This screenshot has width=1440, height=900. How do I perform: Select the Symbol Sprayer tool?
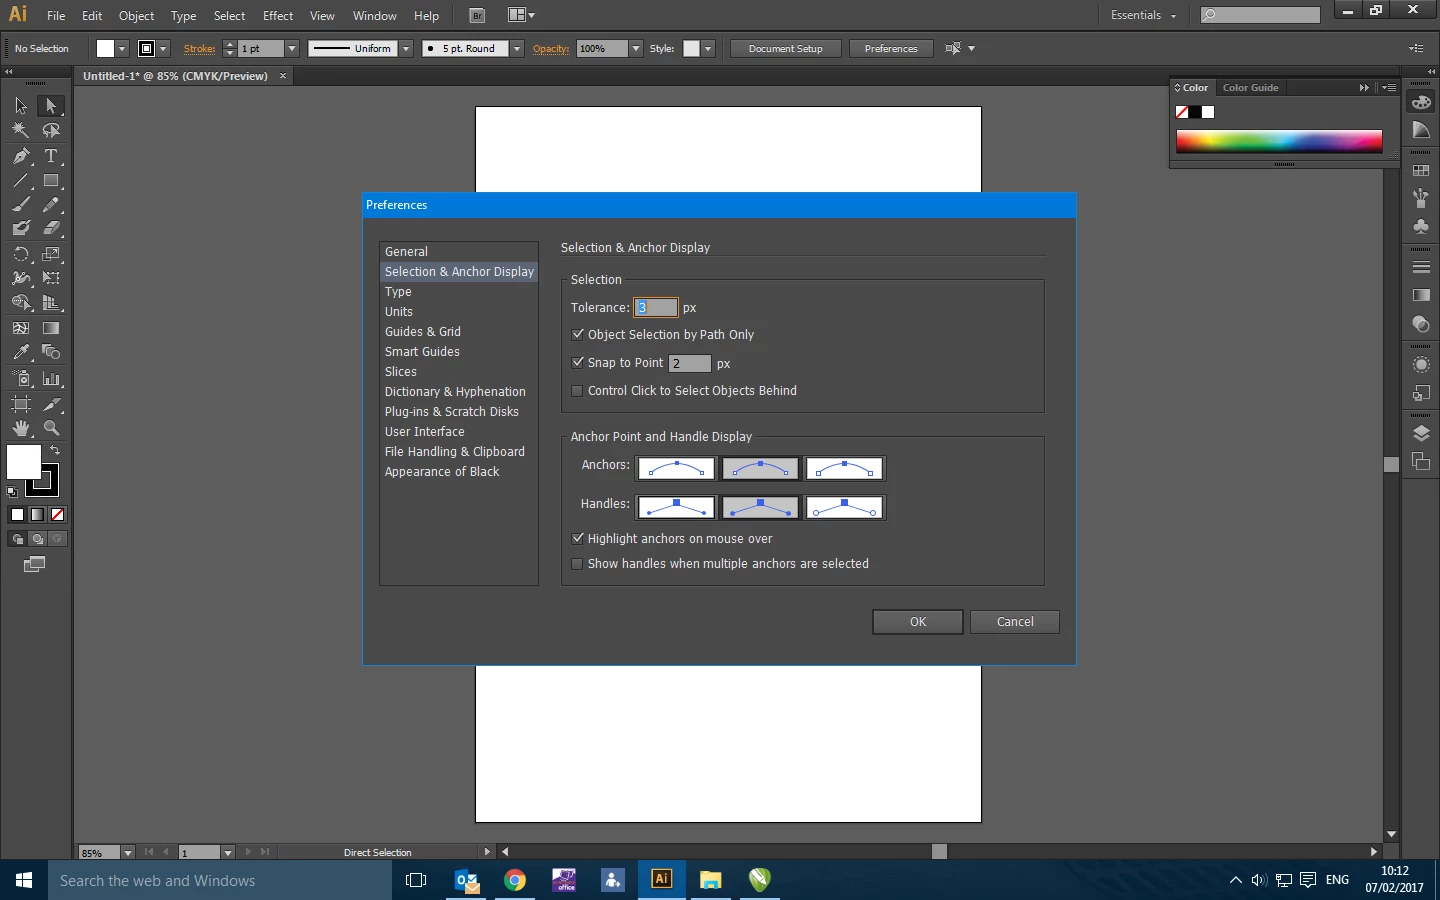[21, 379]
